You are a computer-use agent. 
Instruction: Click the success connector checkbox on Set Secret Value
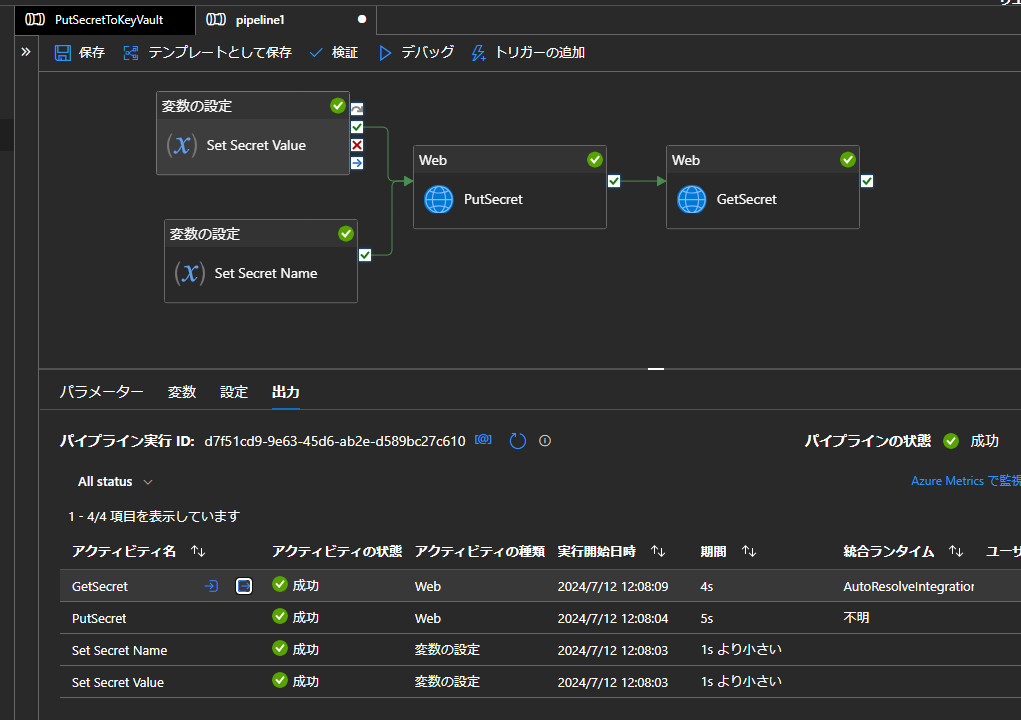coord(357,127)
